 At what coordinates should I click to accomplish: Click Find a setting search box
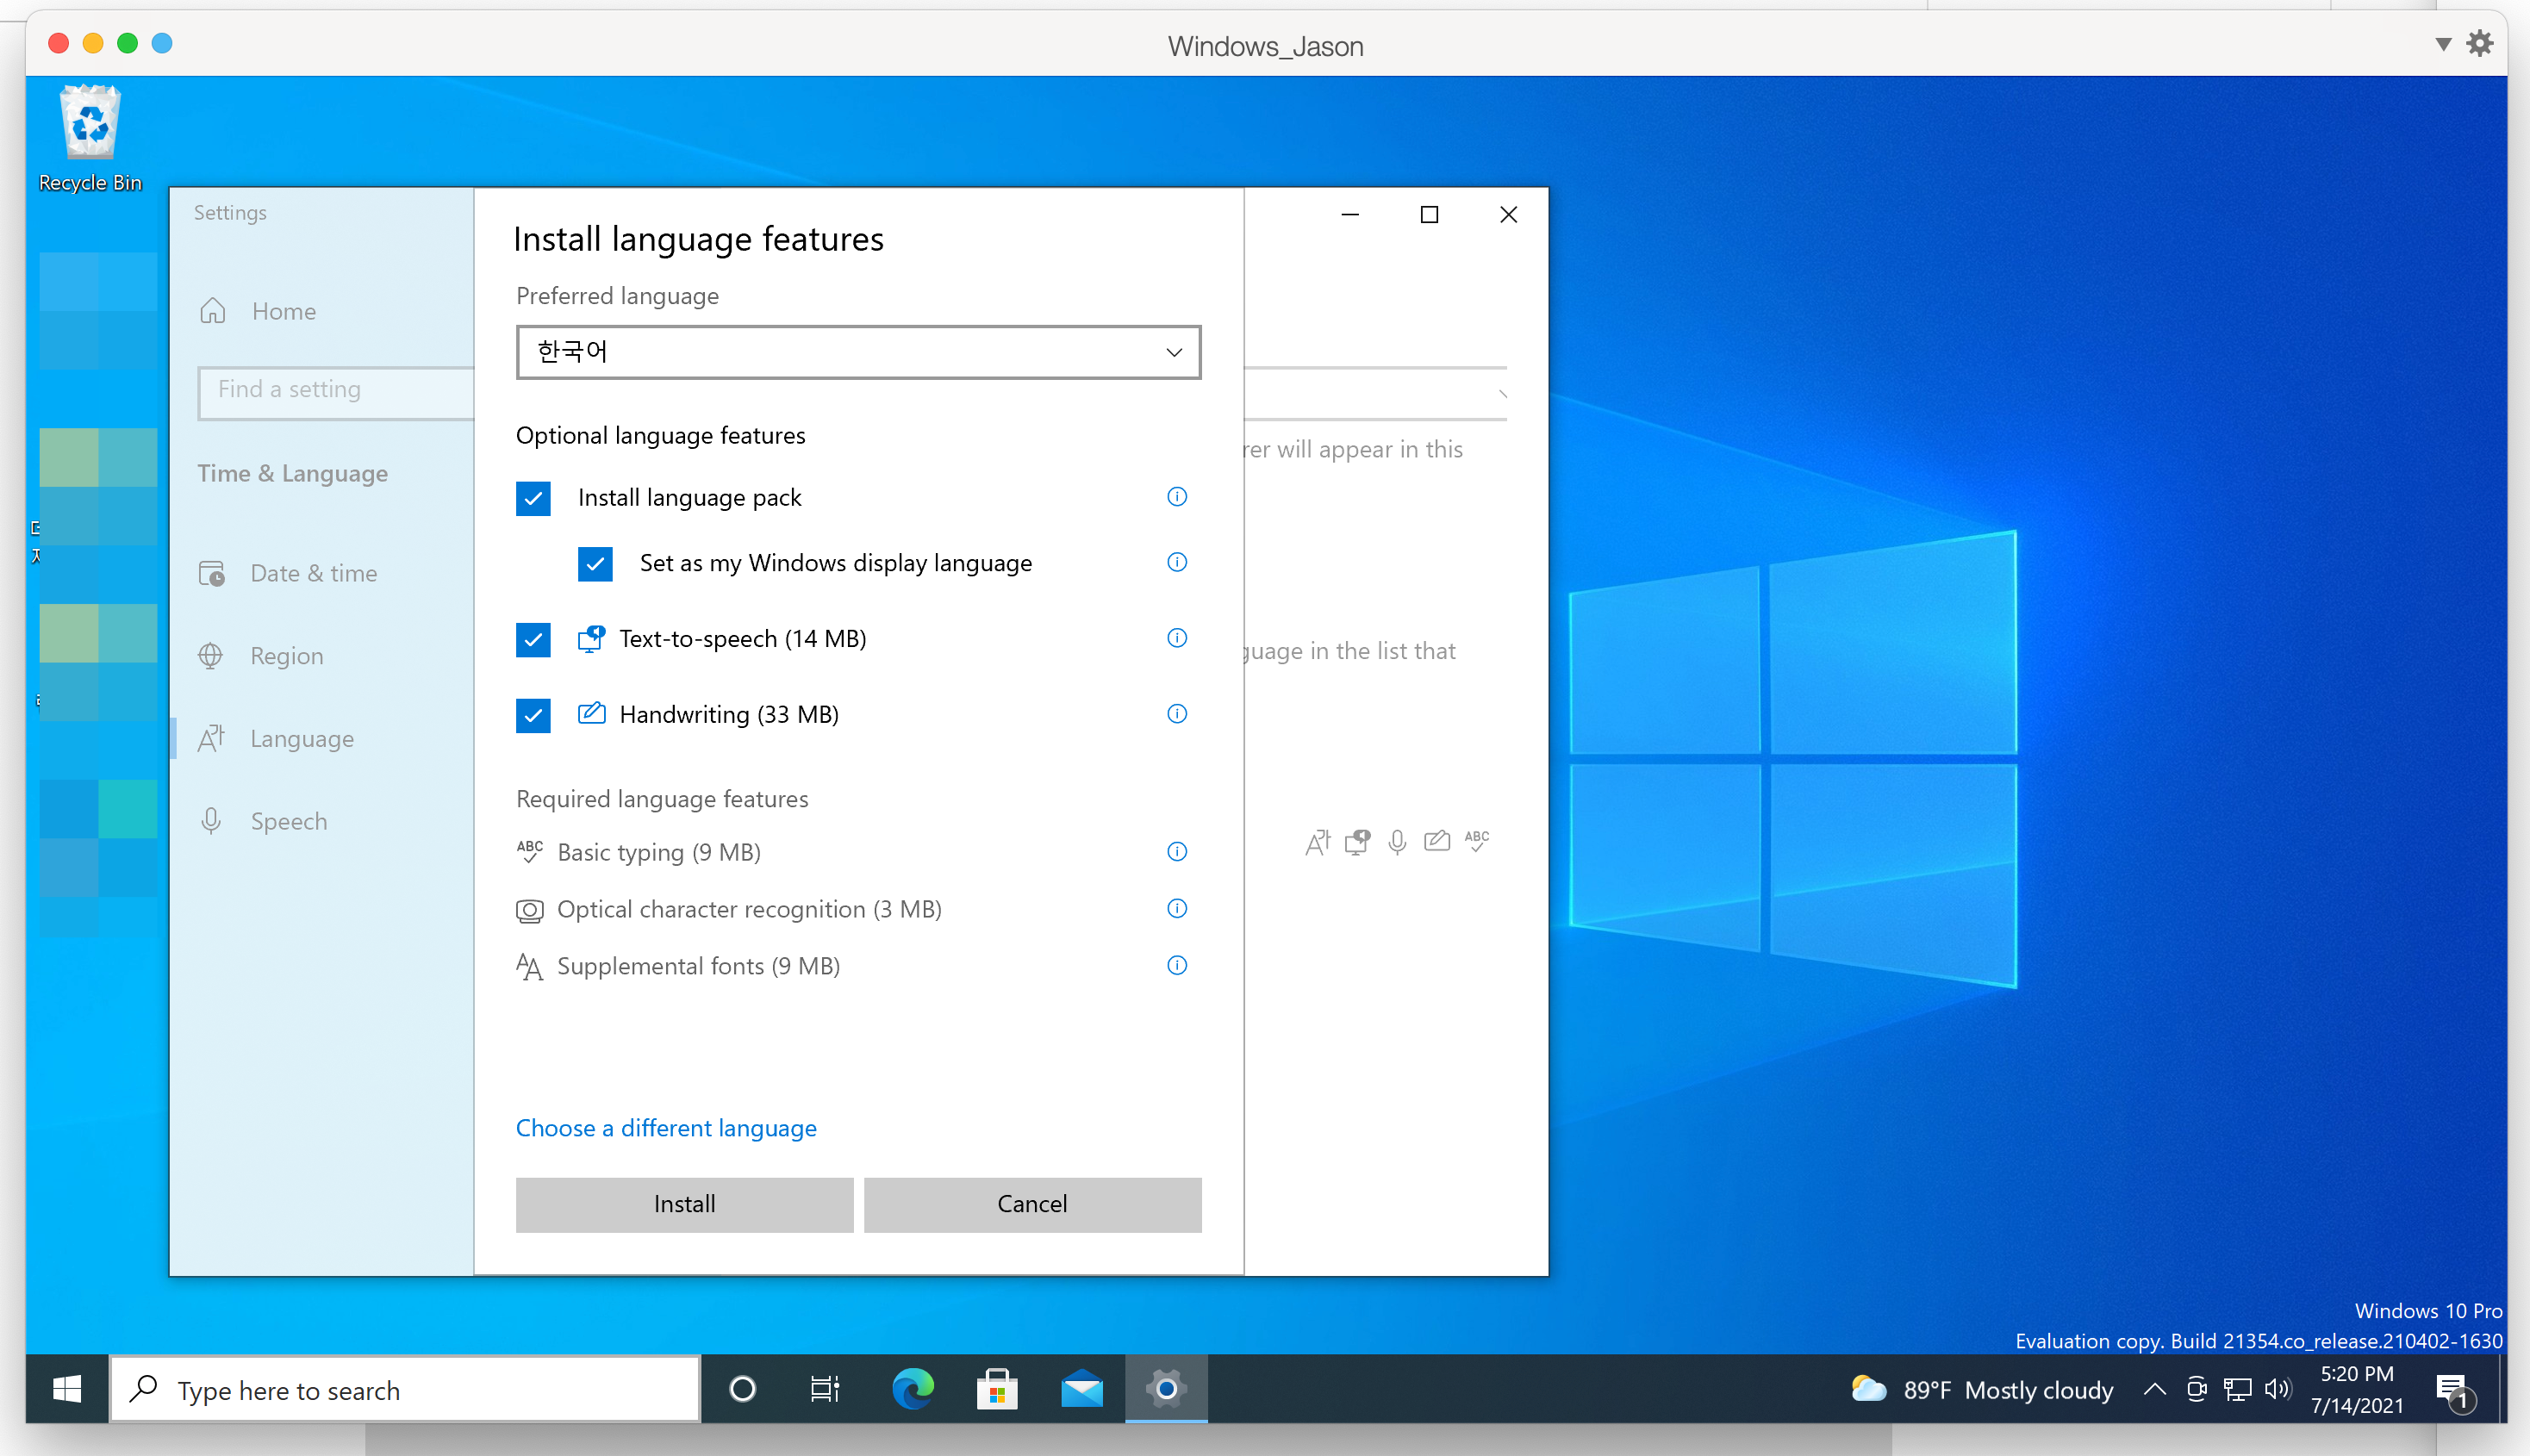point(336,391)
